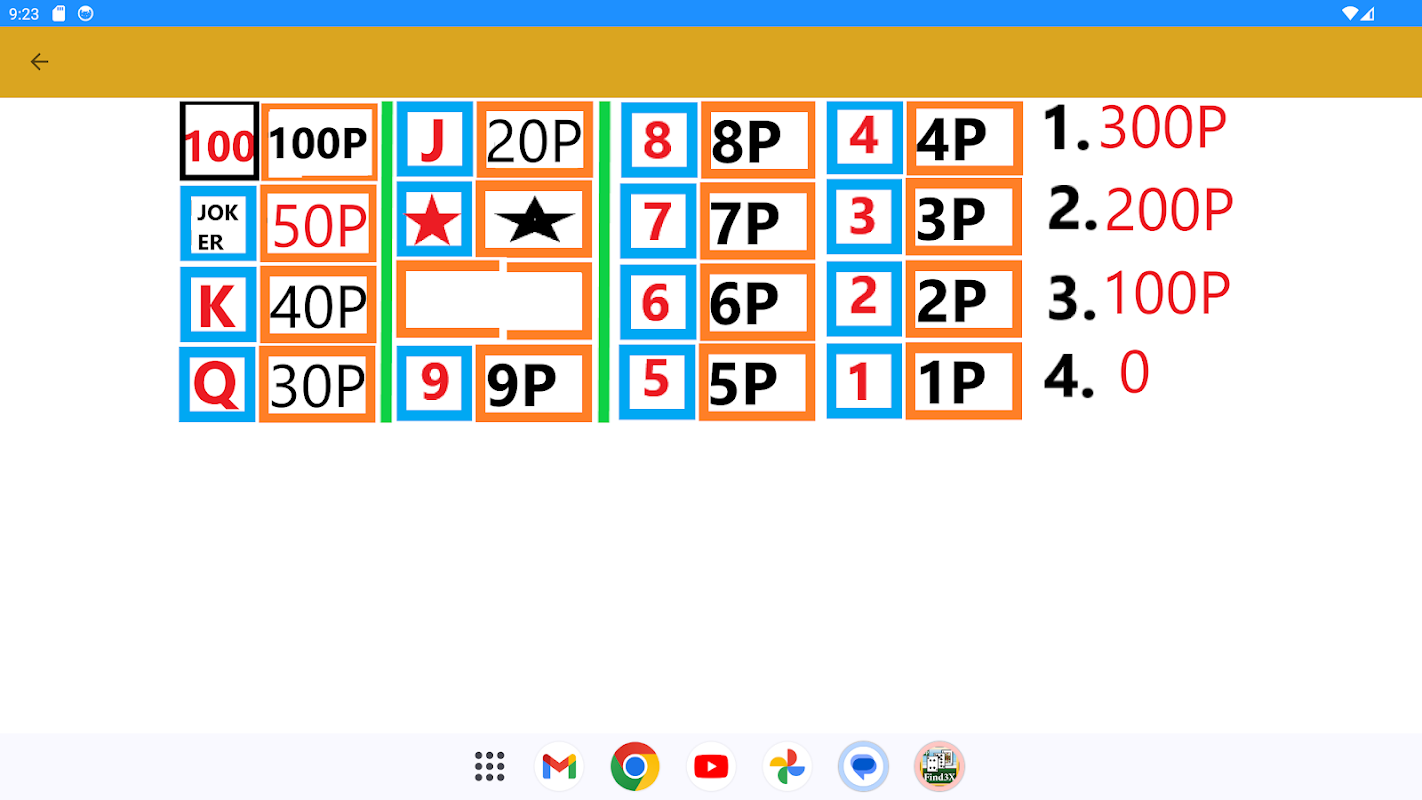Select the red 9 card tile
The width and height of the screenshot is (1422, 800).
pyautogui.click(x=435, y=383)
